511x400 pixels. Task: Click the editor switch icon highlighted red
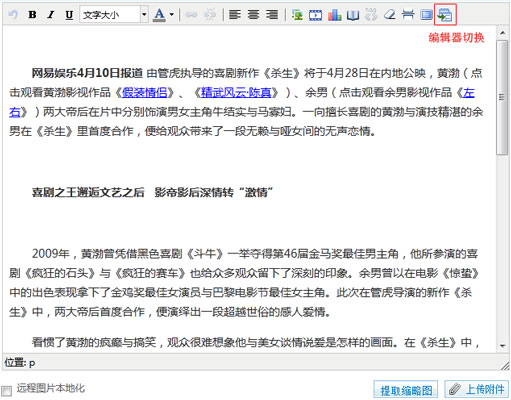coord(445,15)
